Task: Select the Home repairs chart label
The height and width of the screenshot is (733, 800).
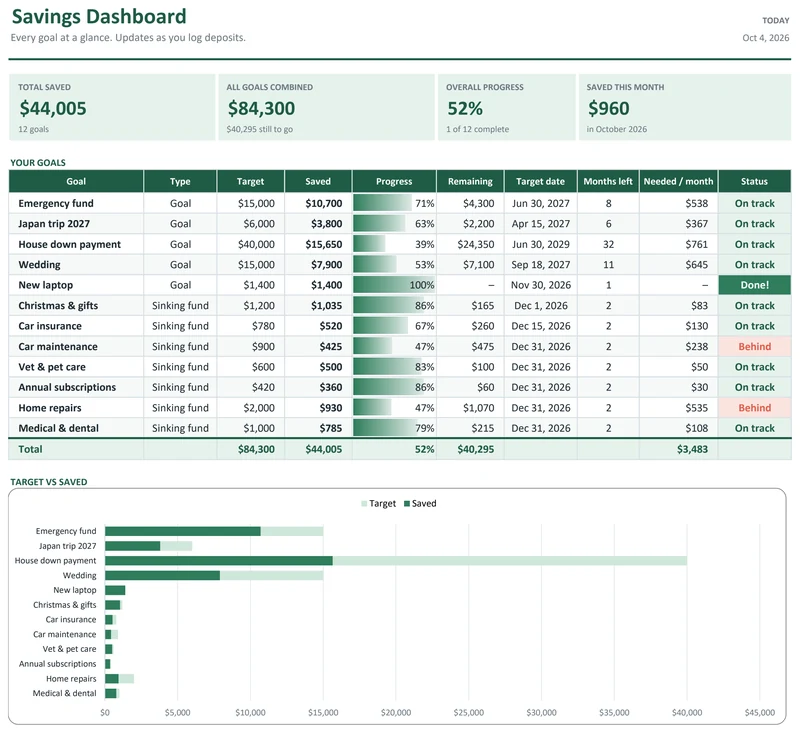Action: (x=71, y=678)
